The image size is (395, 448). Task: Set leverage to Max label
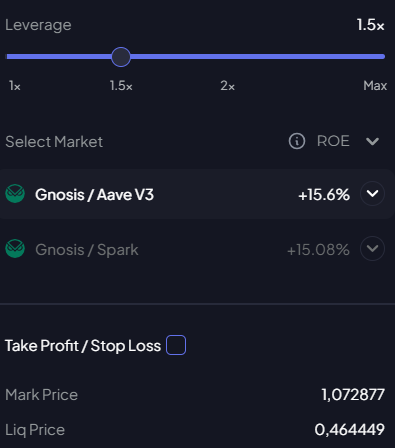pyautogui.click(x=375, y=86)
